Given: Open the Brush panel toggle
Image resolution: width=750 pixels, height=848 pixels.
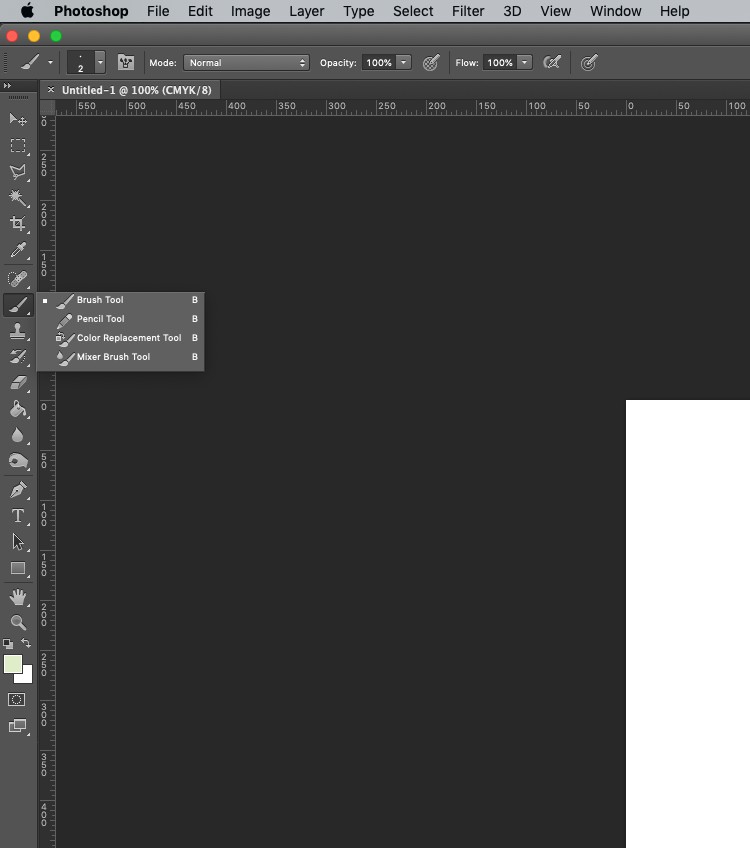Looking at the screenshot, I should [125, 63].
